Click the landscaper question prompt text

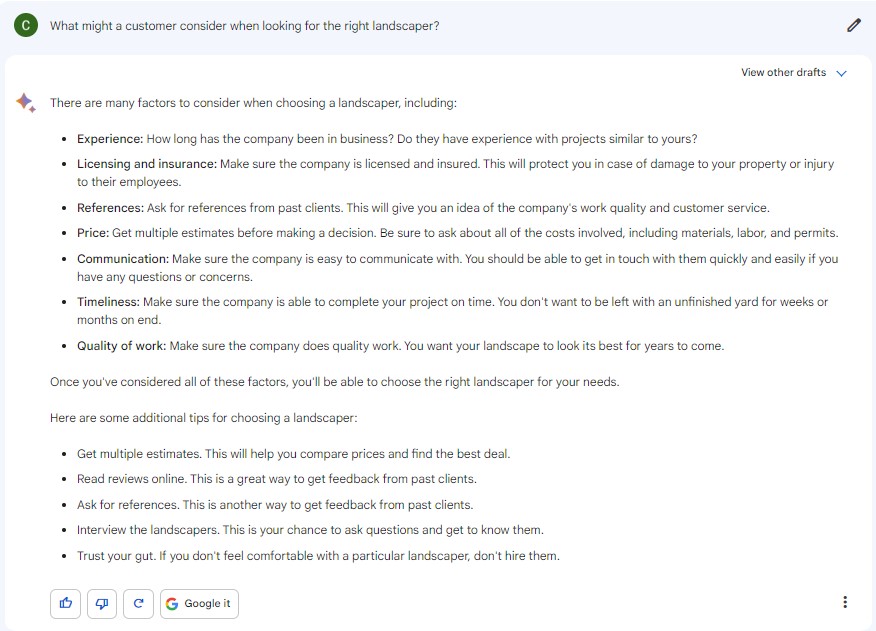pos(244,26)
